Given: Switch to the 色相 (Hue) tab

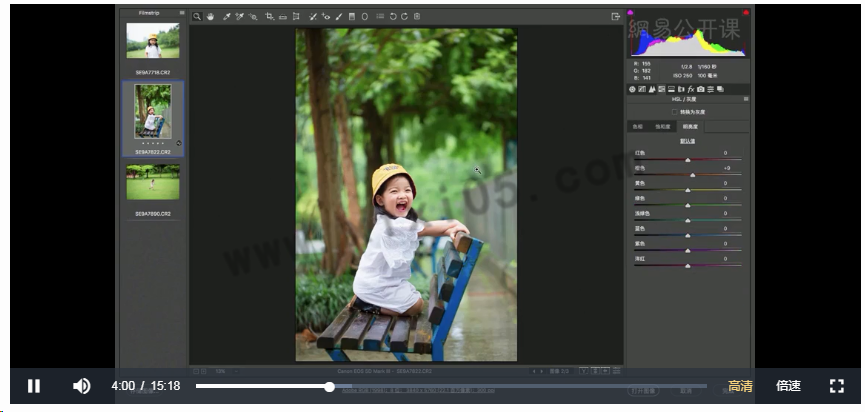Looking at the screenshot, I should (x=637, y=127).
